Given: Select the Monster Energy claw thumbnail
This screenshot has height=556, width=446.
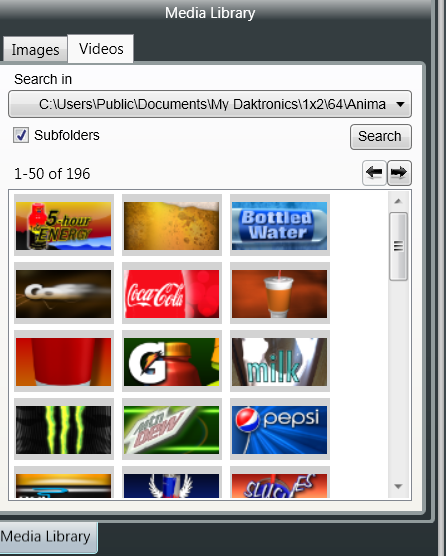Looking at the screenshot, I should pos(64,430).
